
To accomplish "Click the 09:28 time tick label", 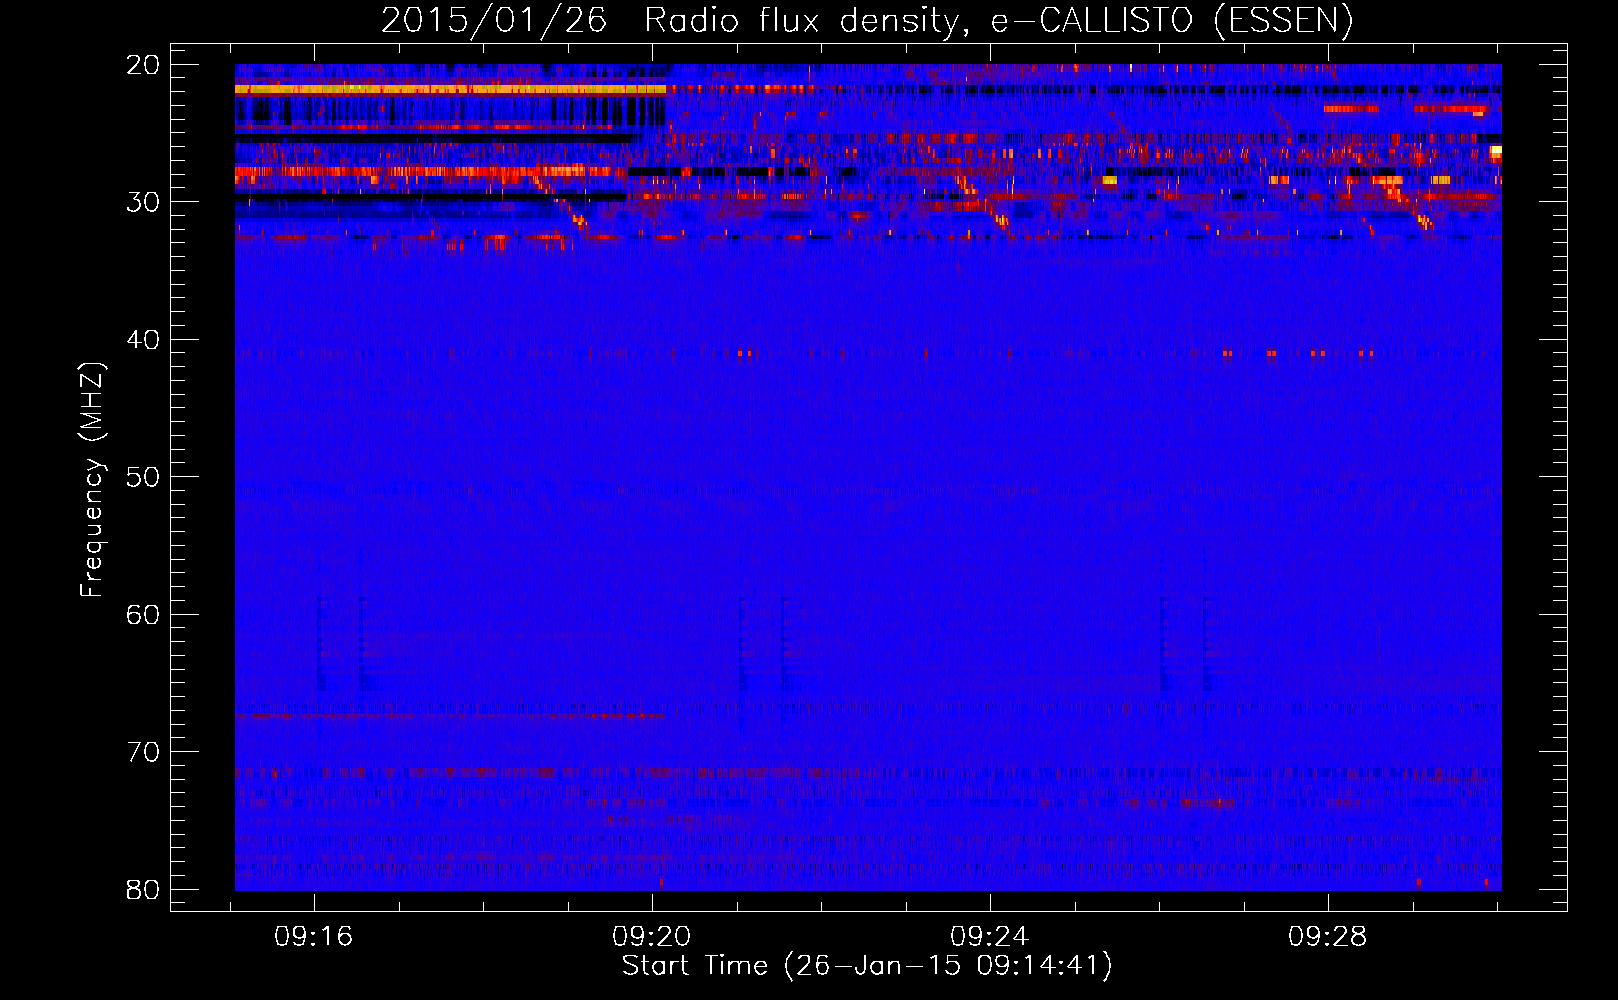I will click(x=1328, y=936).
